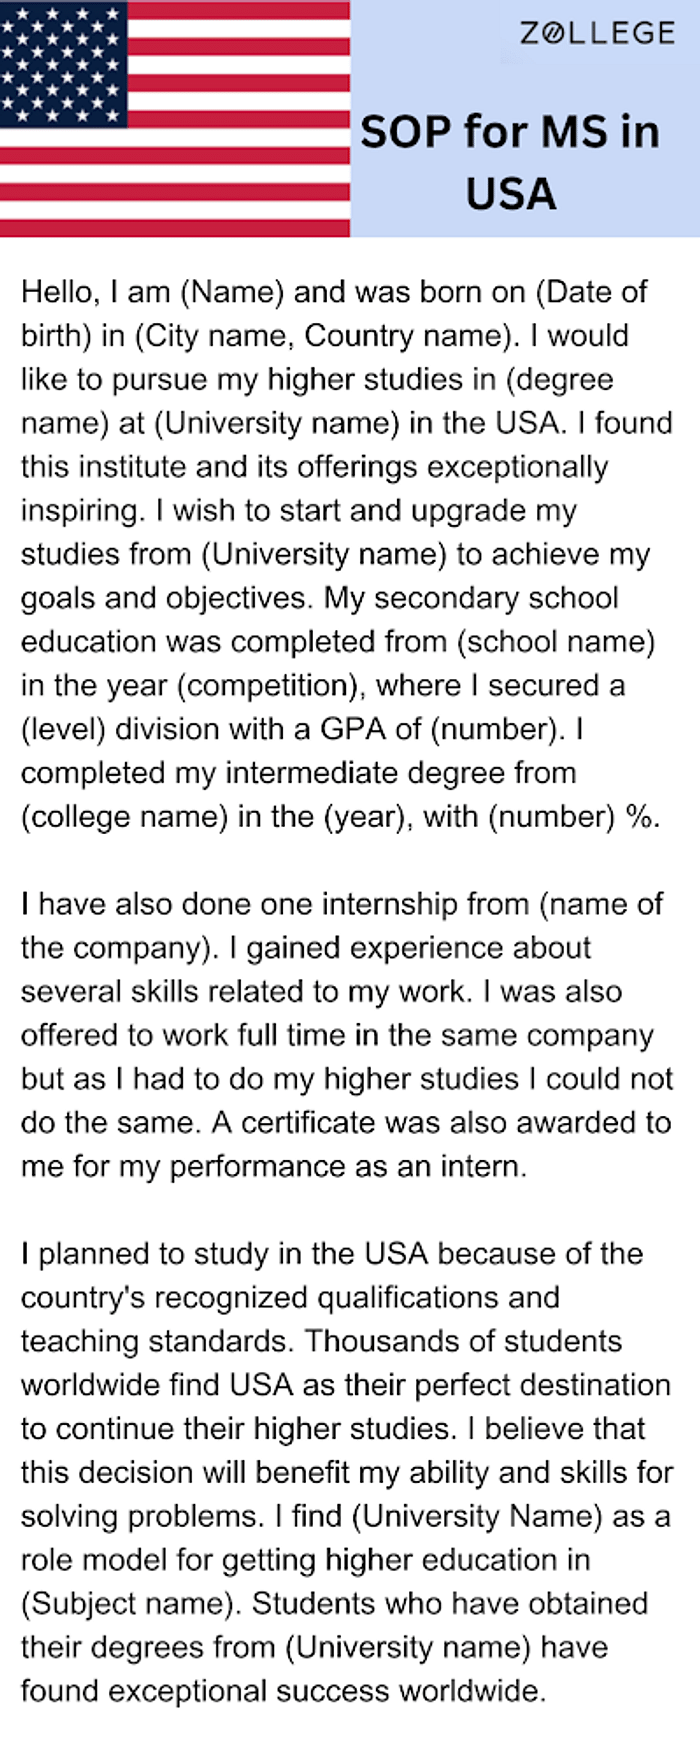700x1749 pixels.
Task: Click the star field of the flag
Action: tap(62, 63)
